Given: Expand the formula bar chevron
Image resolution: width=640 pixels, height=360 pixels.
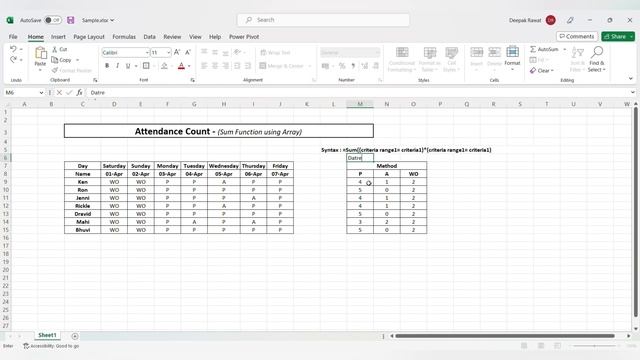Looking at the screenshot, I should 633,93.
